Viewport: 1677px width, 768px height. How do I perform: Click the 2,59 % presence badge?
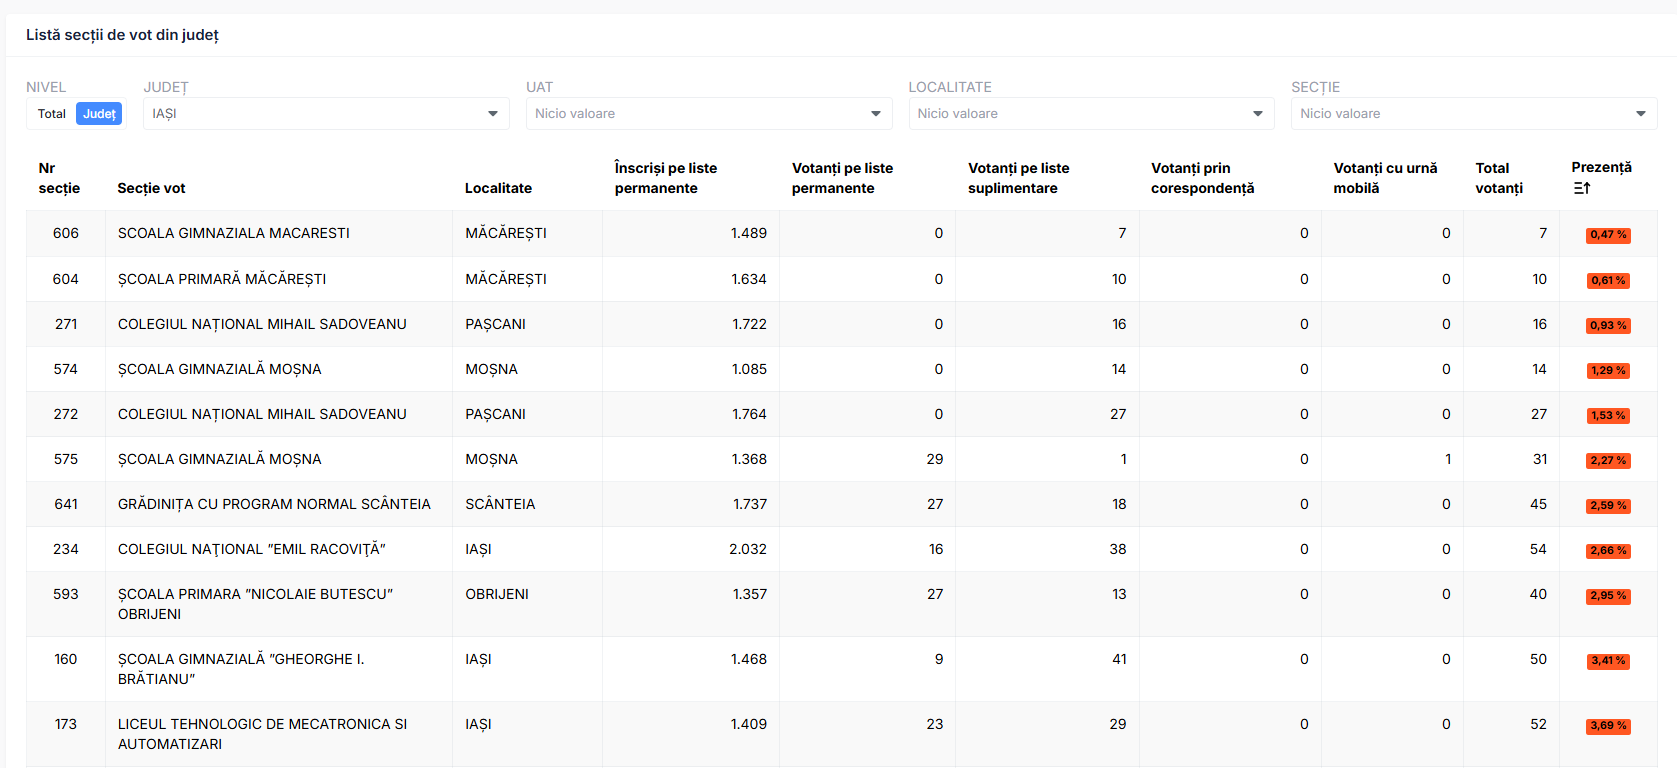(x=1608, y=506)
